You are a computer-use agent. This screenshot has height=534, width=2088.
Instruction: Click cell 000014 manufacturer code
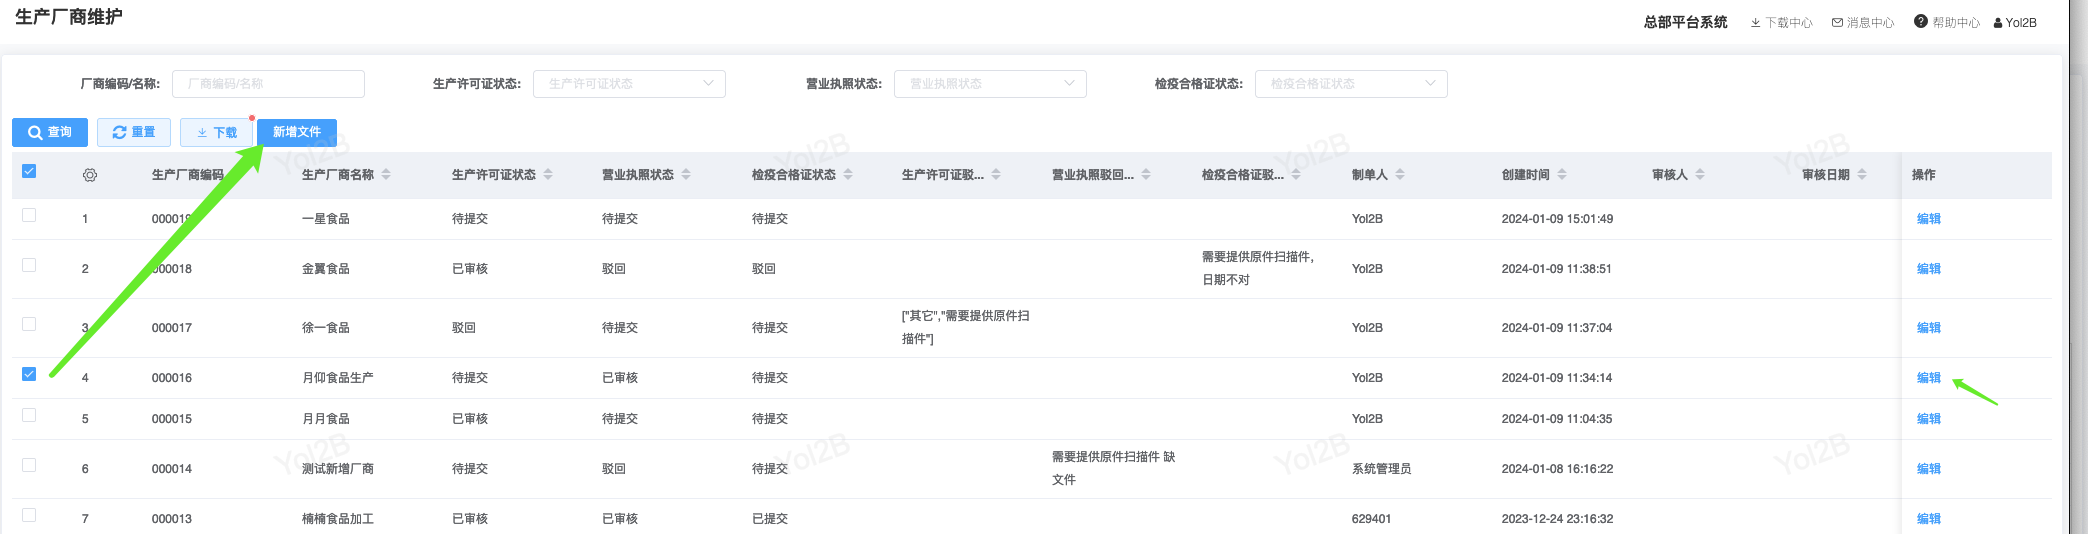(x=172, y=469)
